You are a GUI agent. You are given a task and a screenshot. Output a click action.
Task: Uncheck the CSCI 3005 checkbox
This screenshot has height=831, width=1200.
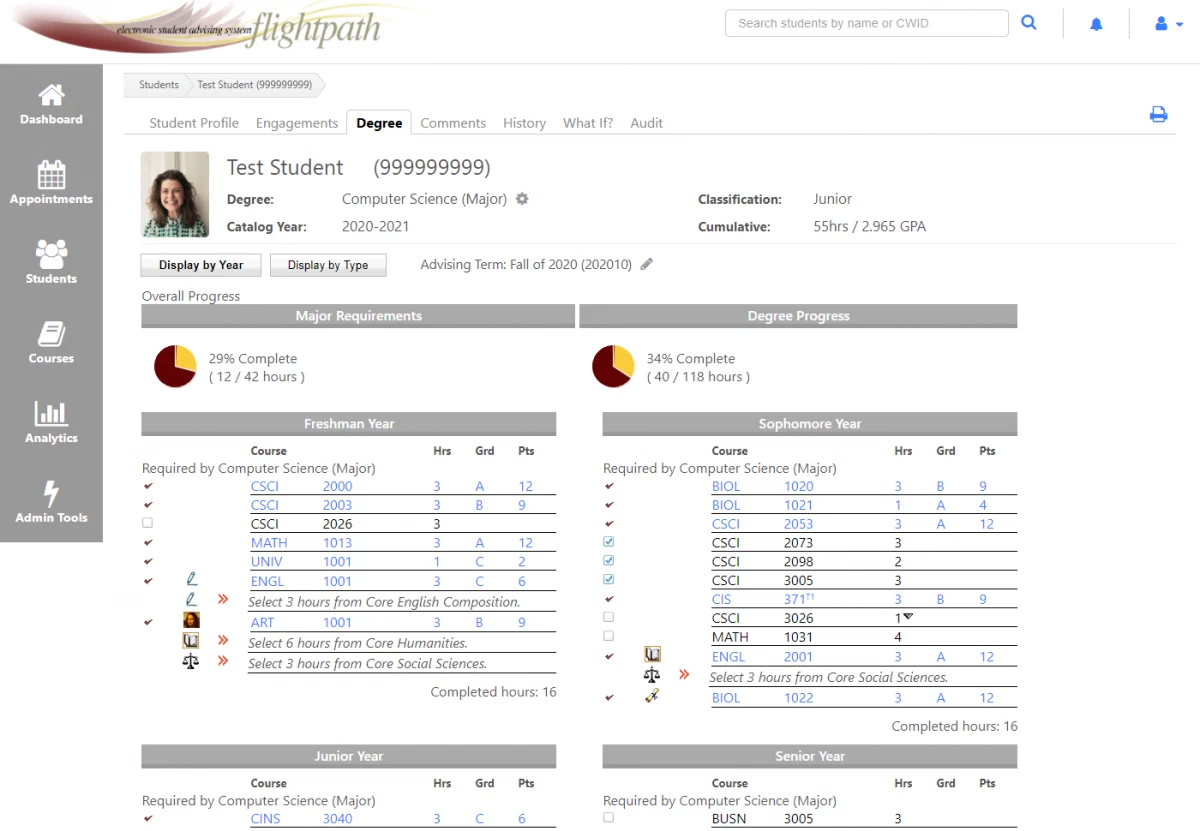pyautogui.click(x=609, y=580)
